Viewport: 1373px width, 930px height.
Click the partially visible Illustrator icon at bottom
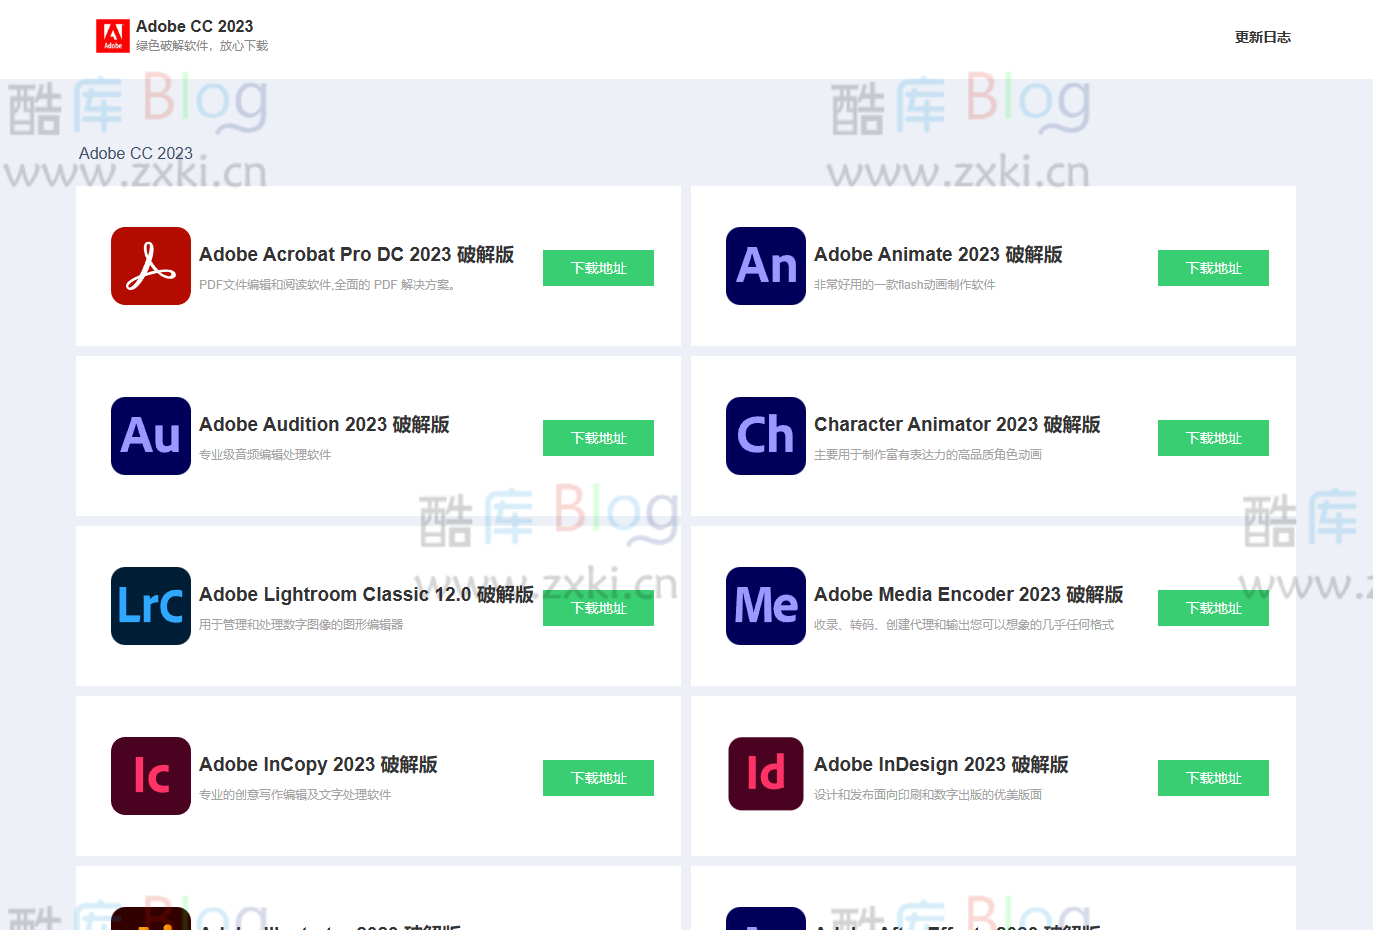tap(150, 918)
